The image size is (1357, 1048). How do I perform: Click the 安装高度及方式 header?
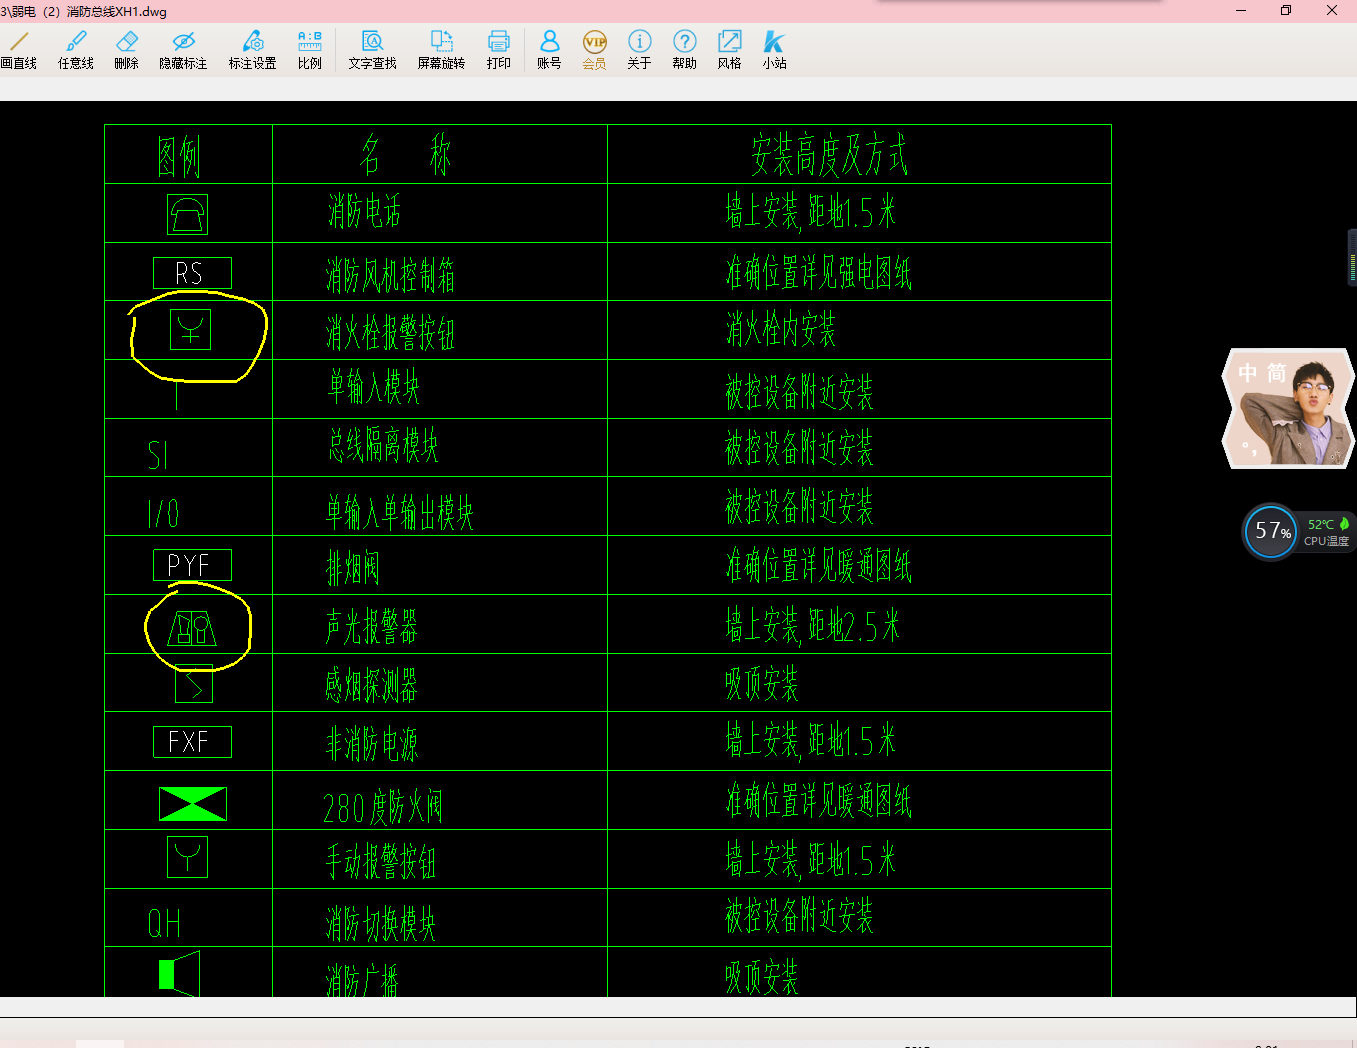pos(829,155)
